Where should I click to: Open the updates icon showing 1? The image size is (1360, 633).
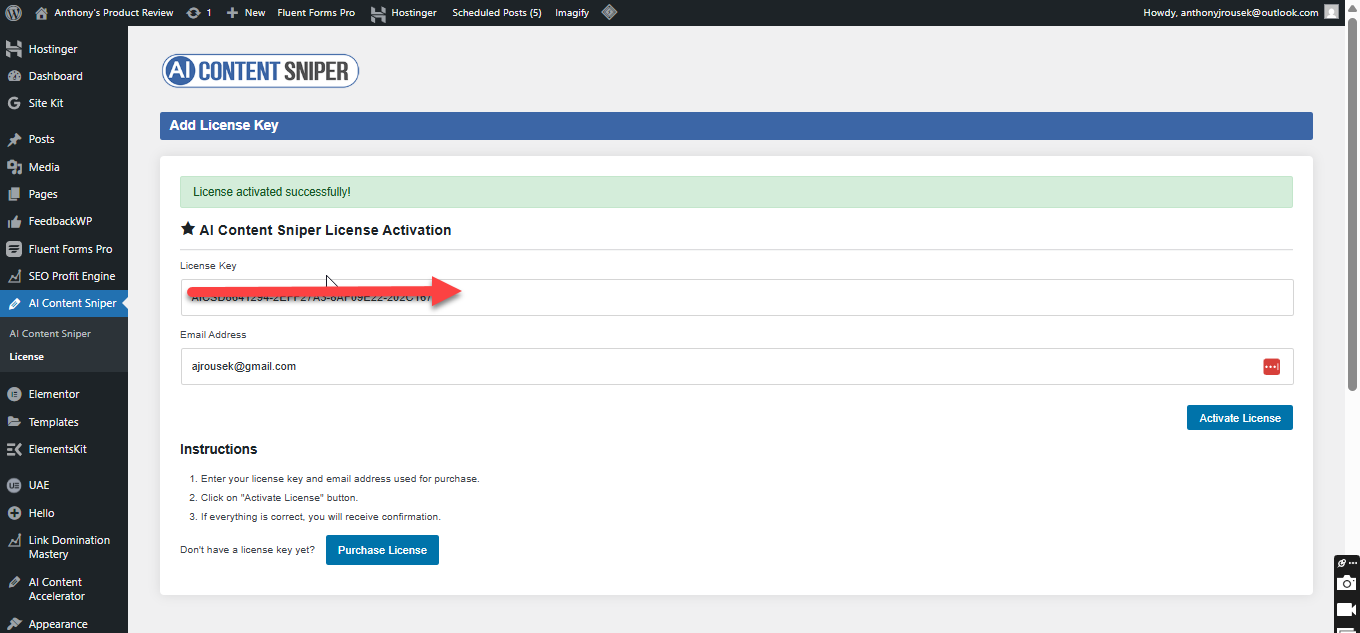tap(198, 13)
